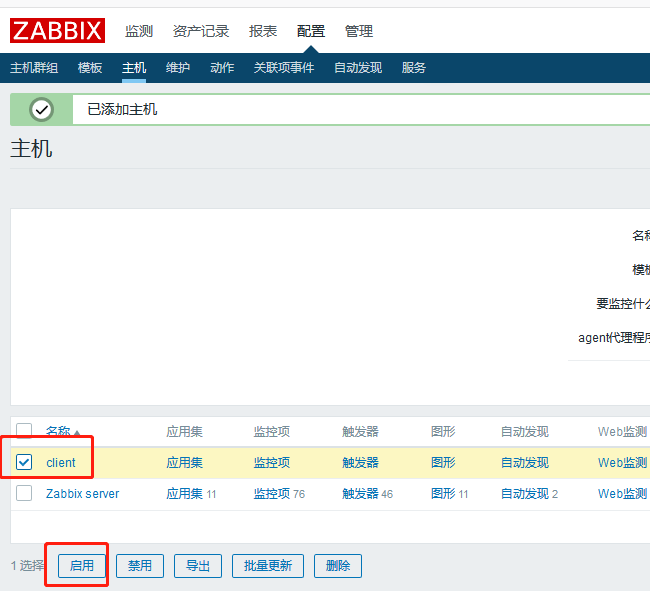Toggle the select-all hosts checkbox
This screenshot has height=591, width=650.
coord(24,431)
